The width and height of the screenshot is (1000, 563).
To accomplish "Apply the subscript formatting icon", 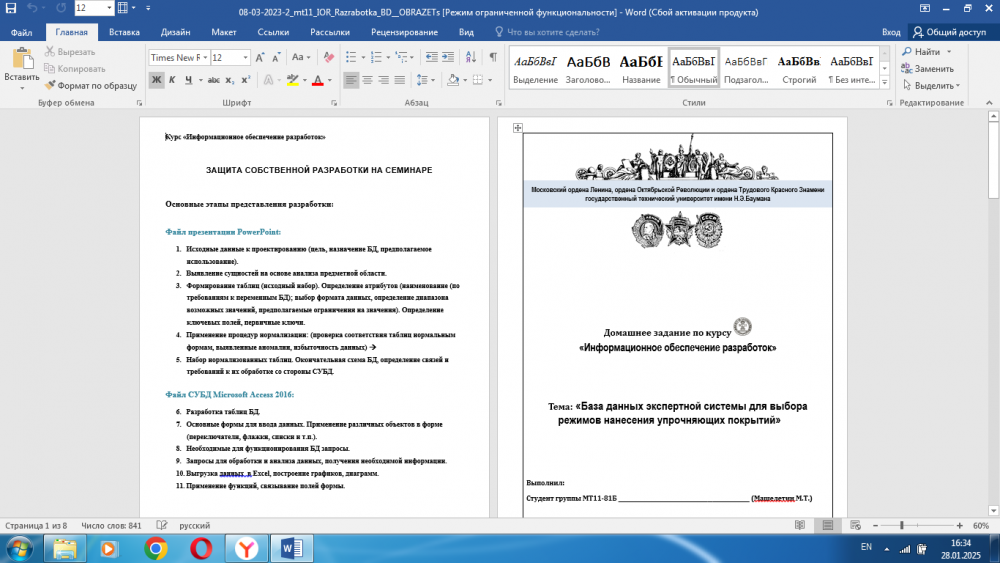I will tap(230, 80).
